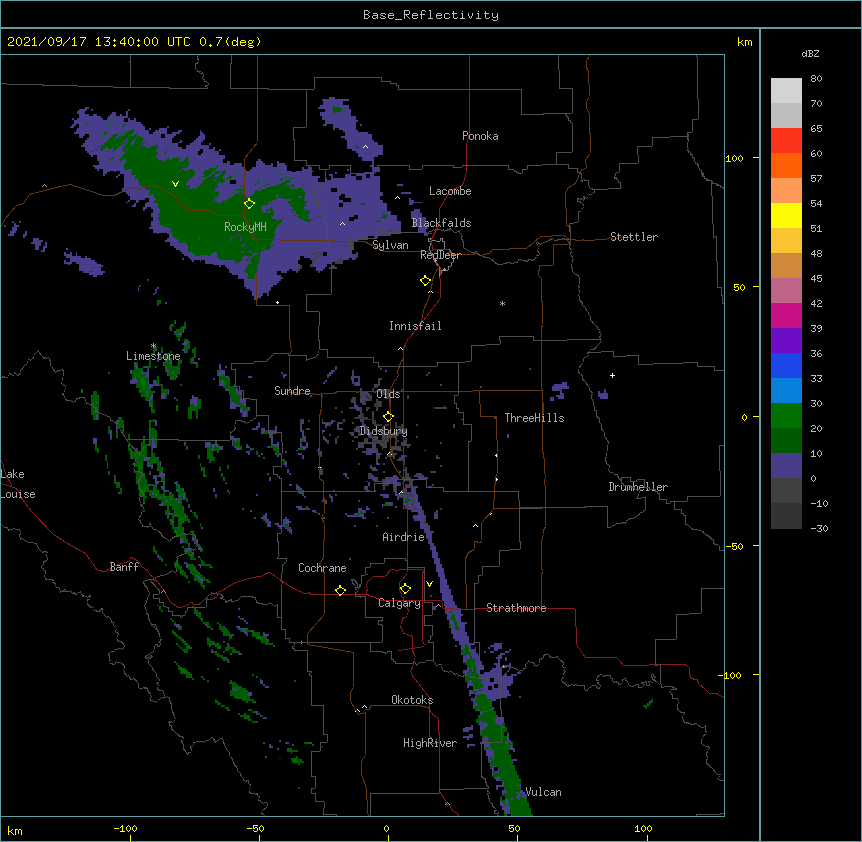Viewport: 862px width, 842px height.
Task: Select the Banff label
Action: tap(124, 567)
